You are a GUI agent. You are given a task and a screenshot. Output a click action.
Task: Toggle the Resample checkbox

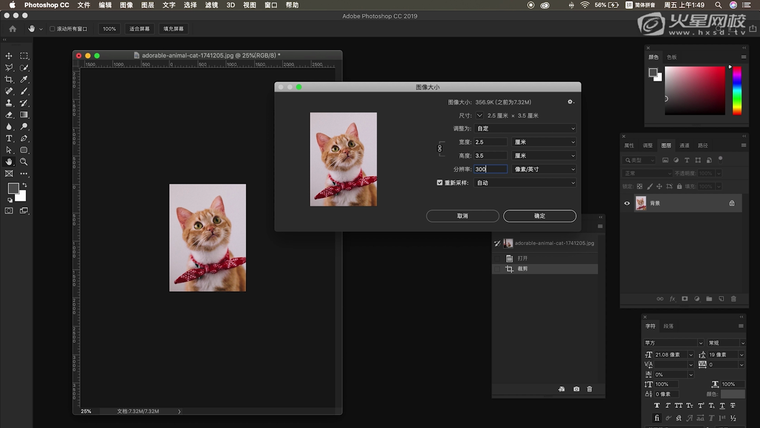click(x=440, y=183)
